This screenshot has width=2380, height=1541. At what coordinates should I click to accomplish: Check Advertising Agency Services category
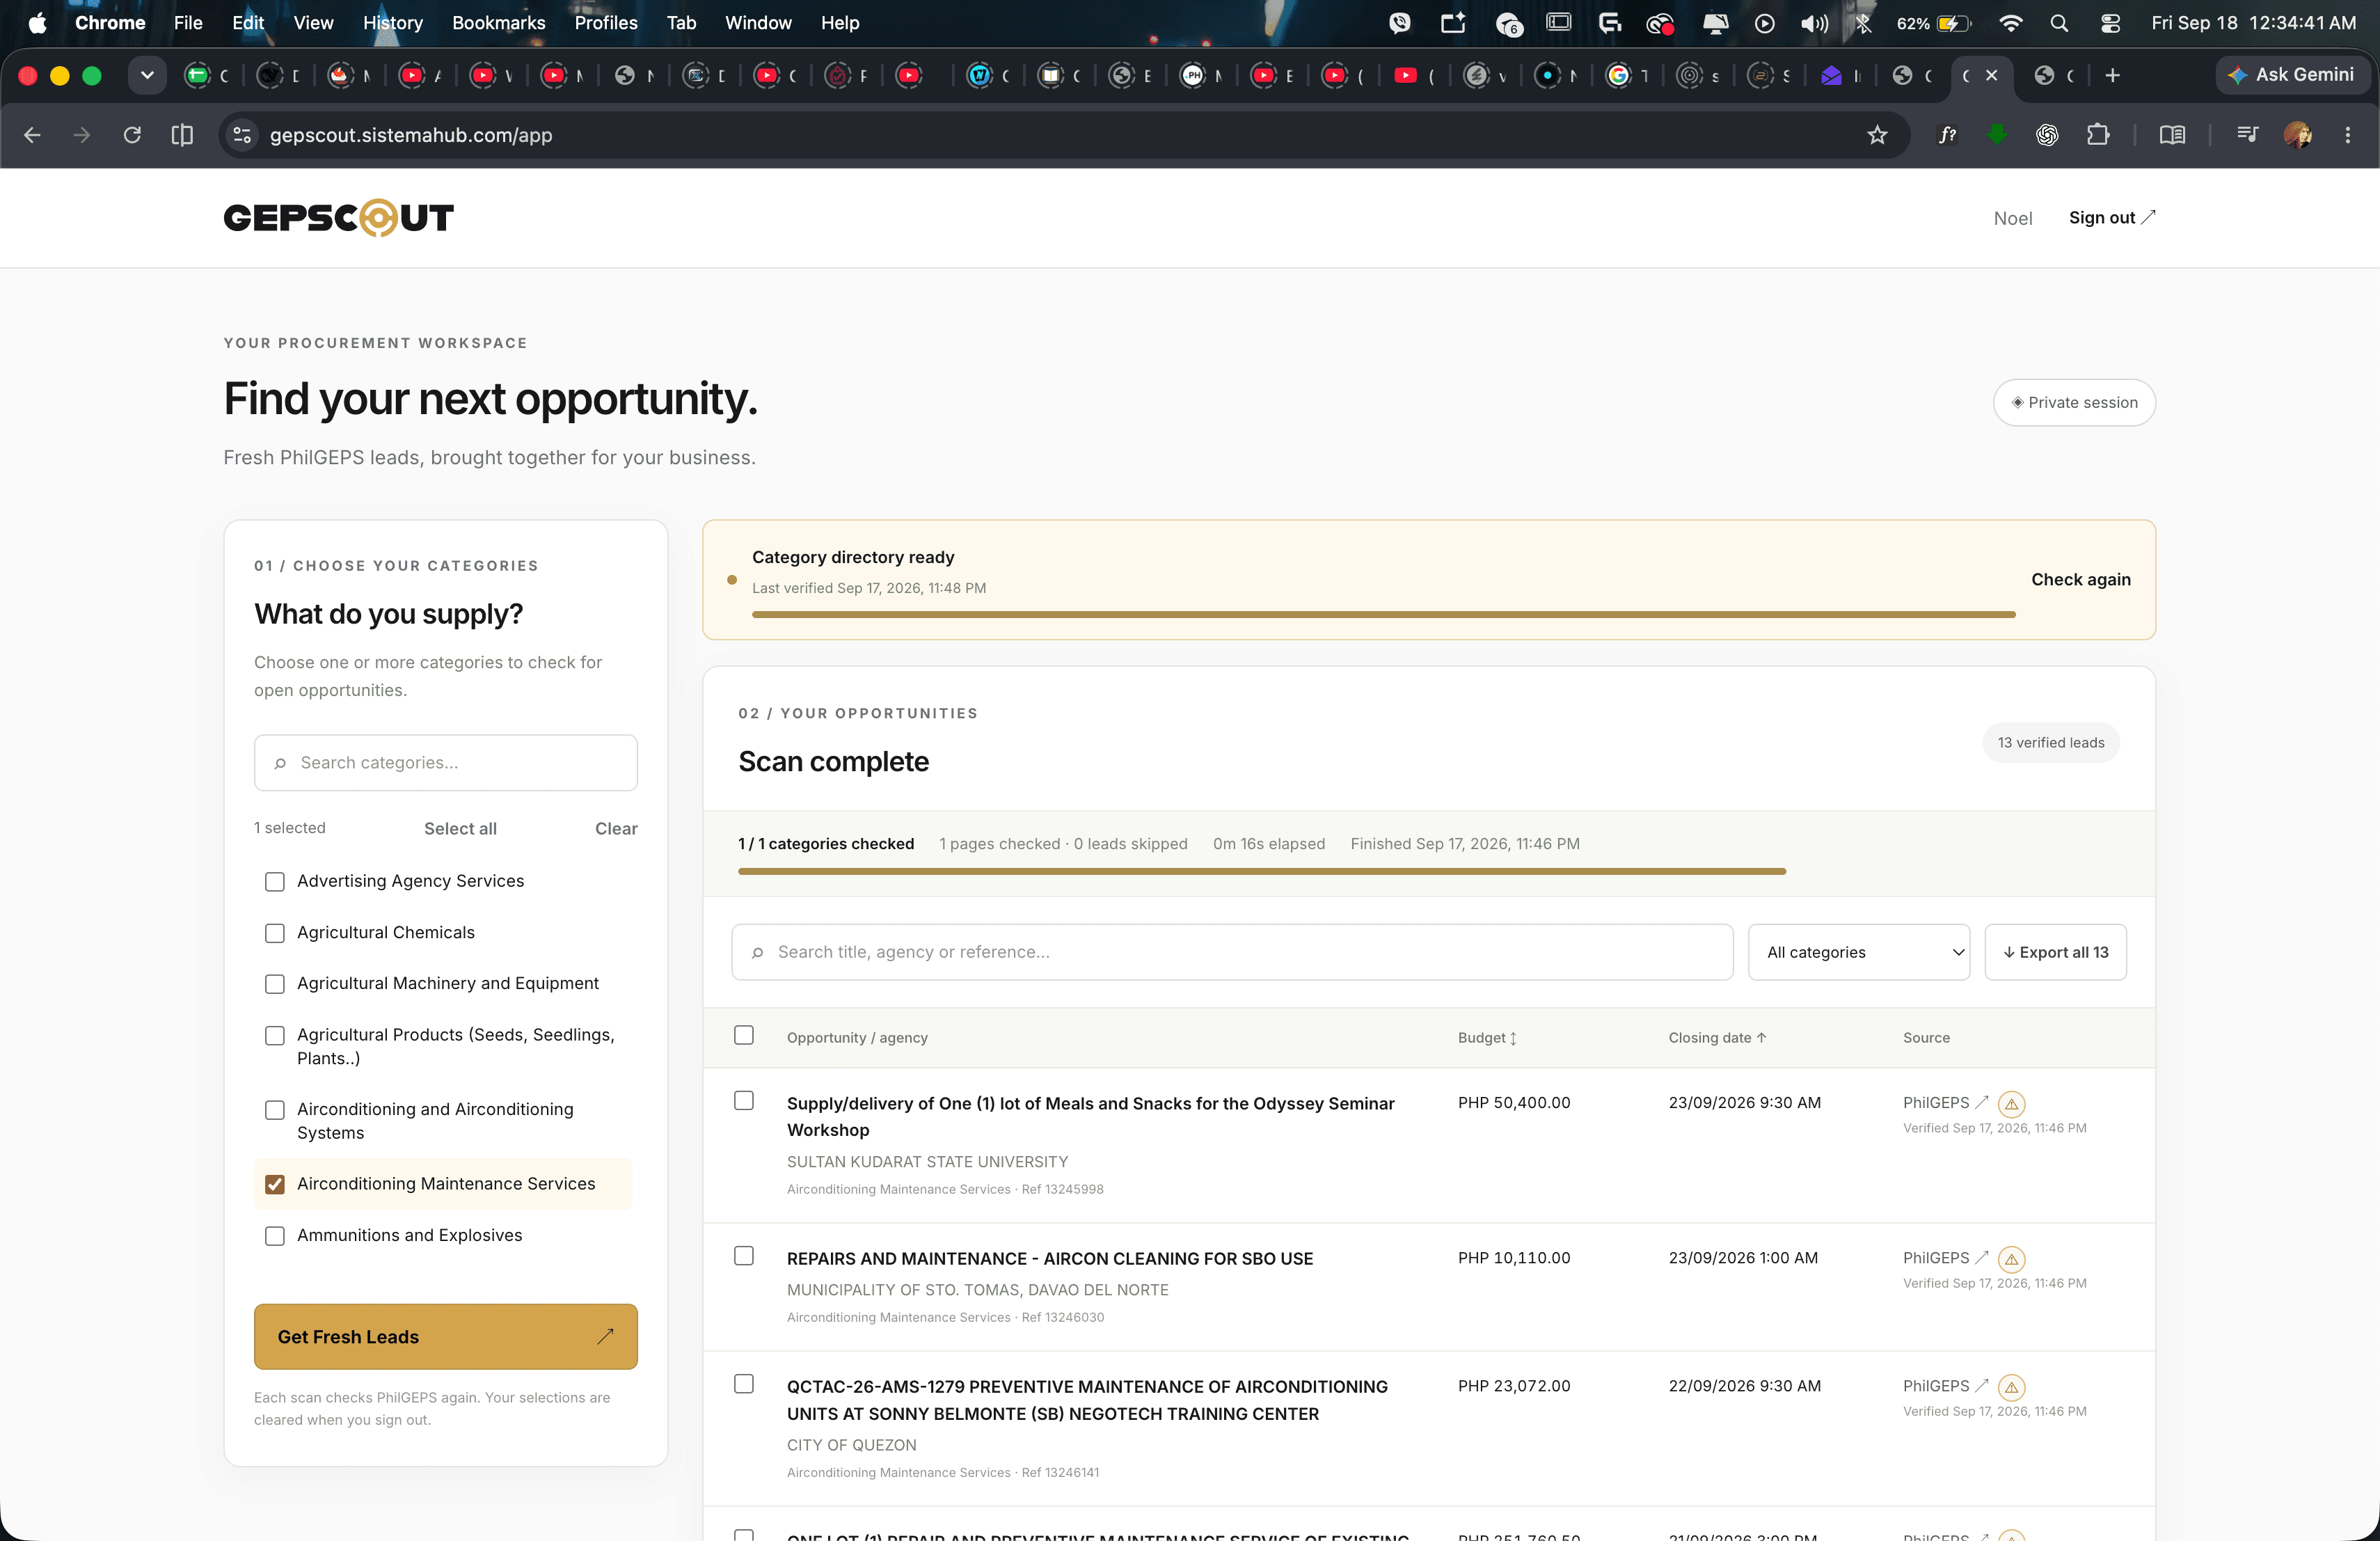[x=275, y=882]
